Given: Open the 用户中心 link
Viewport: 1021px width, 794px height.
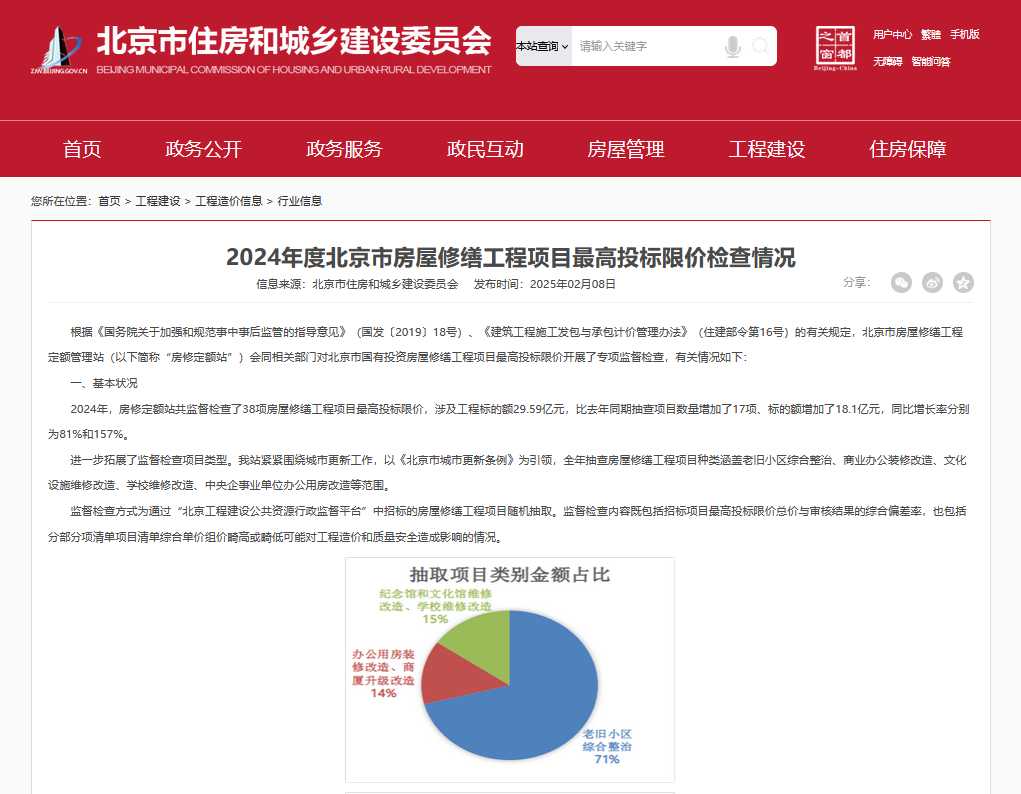Looking at the screenshot, I should click(x=893, y=35).
